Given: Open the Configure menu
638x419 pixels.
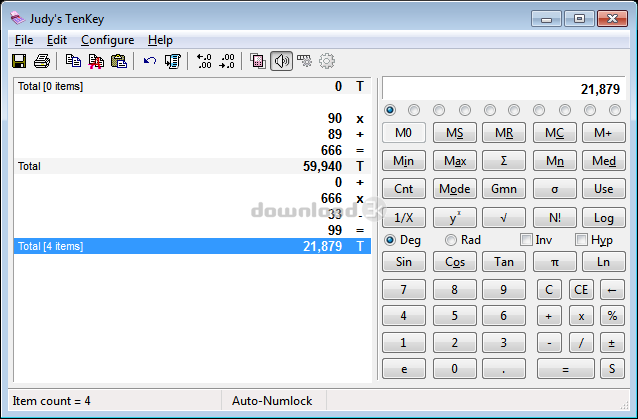Looking at the screenshot, I should pyautogui.click(x=107, y=40).
